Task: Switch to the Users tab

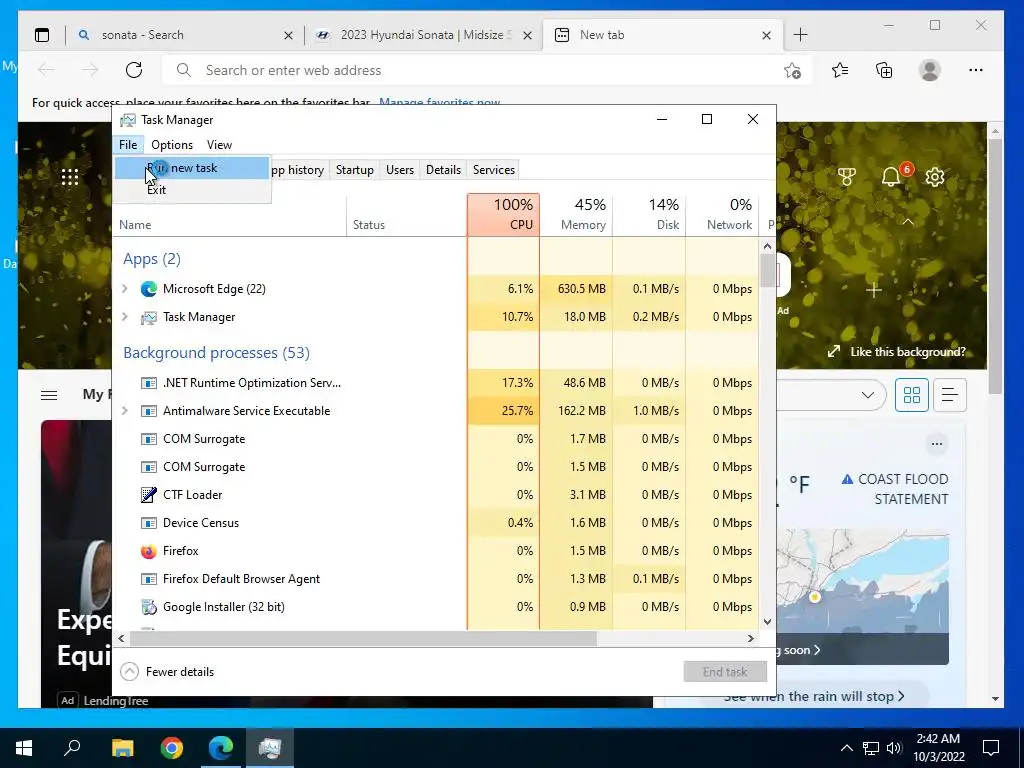Action: click(400, 170)
